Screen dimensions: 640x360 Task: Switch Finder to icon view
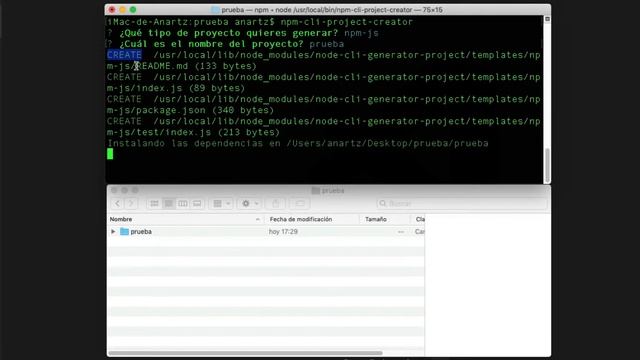[x=154, y=203]
